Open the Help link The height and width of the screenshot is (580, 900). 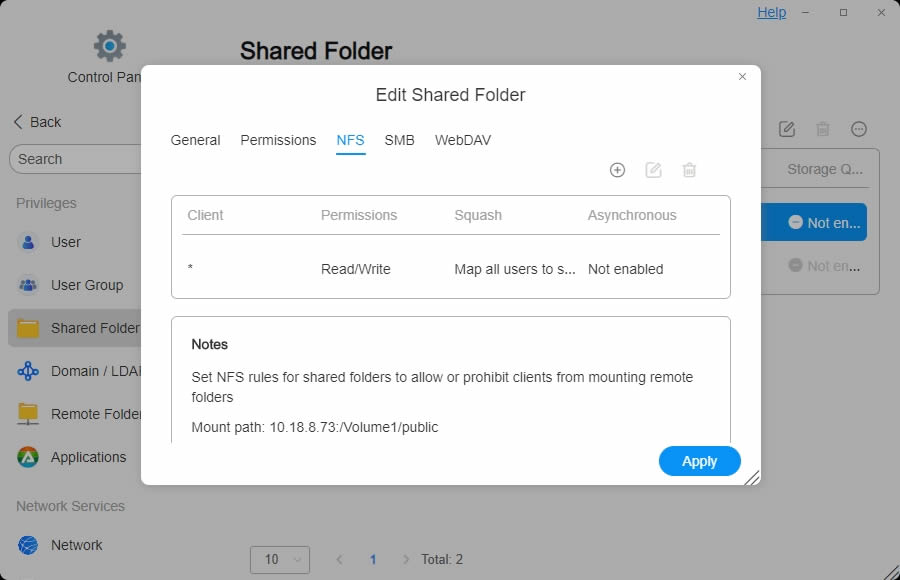click(x=771, y=12)
